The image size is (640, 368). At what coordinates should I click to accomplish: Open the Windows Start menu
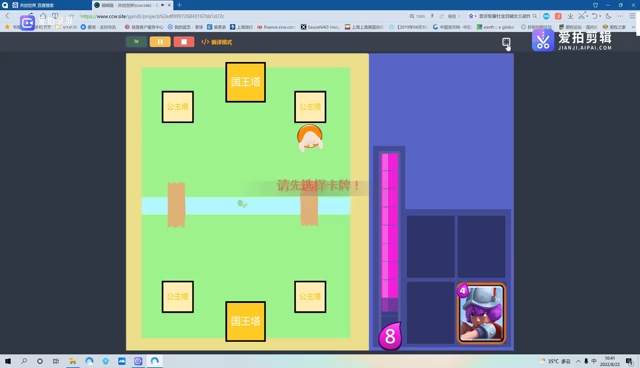tap(8, 361)
